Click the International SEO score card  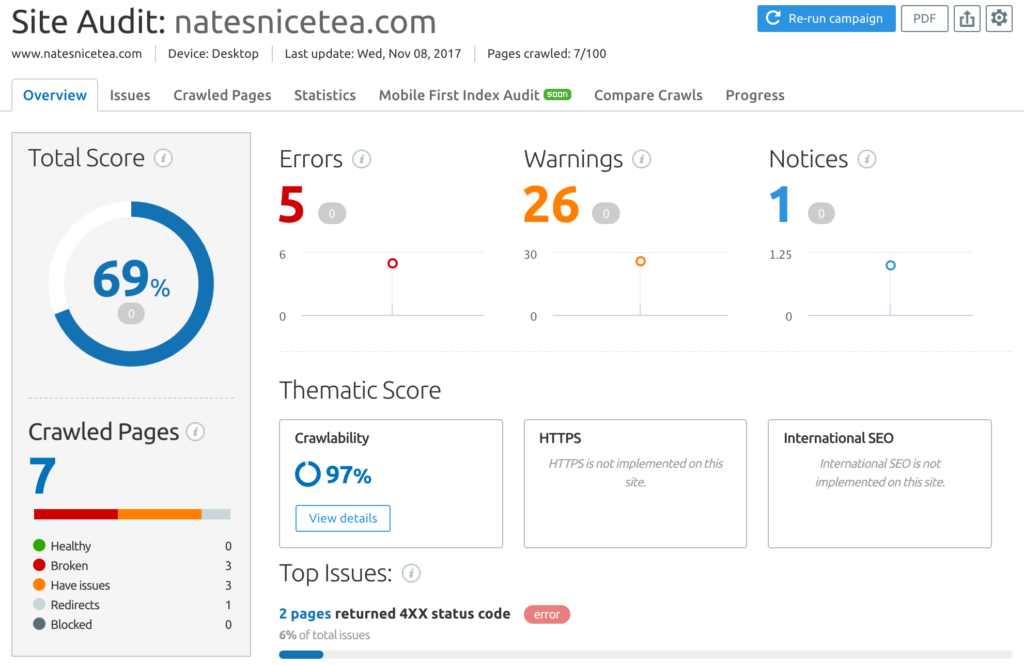coord(880,483)
